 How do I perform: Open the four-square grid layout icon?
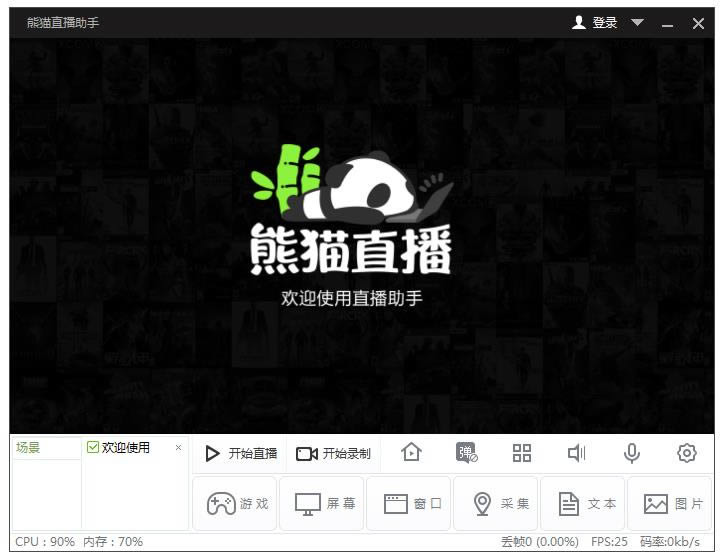522,453
